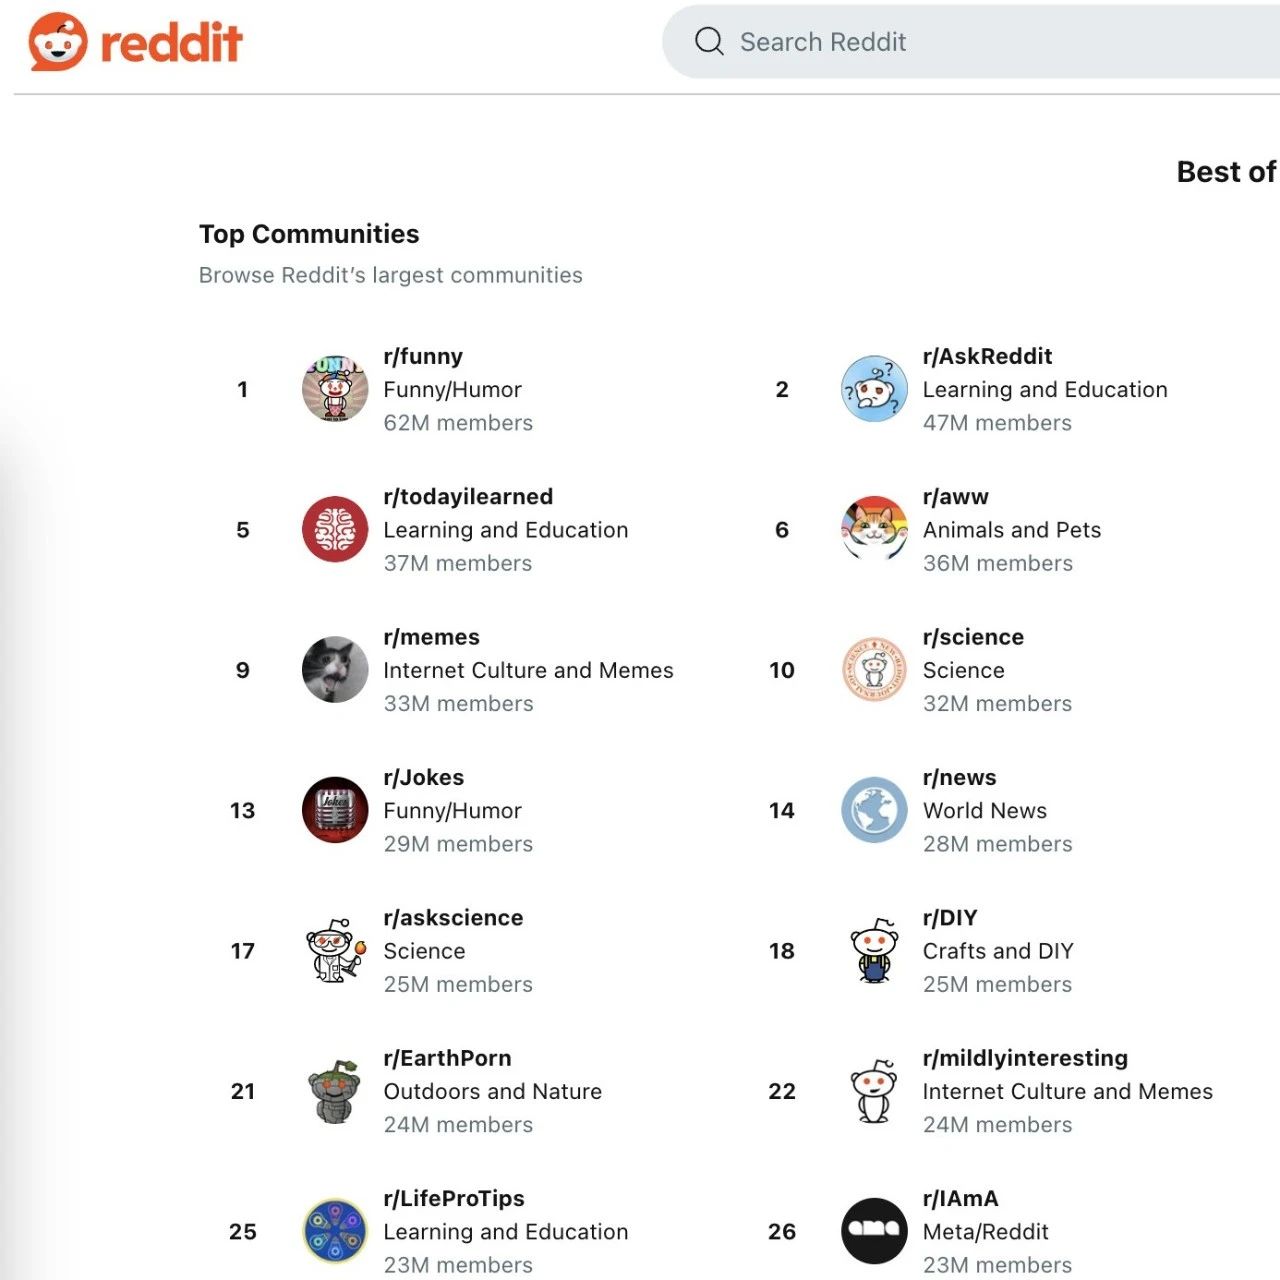This screenshot has width=1280, height=1280.
Task: Click "Crafts and DIY" category text
Action: coord(998,951)
